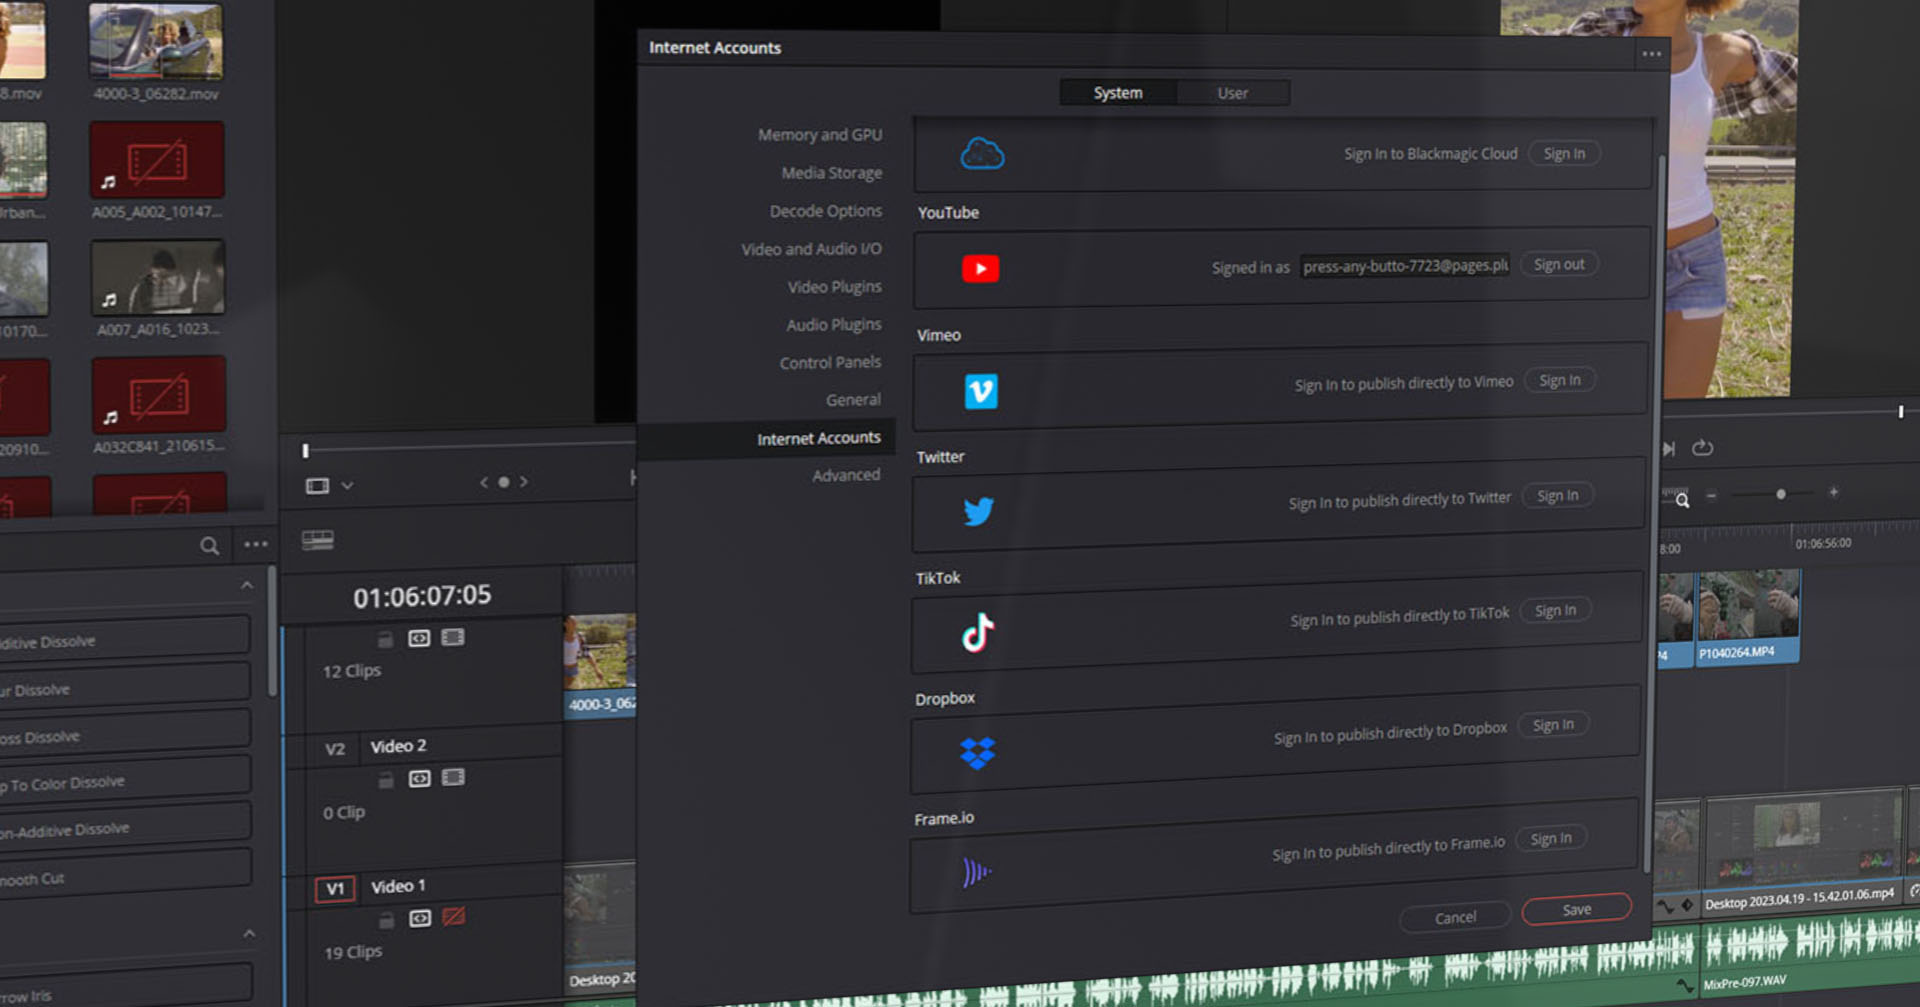Sign in to Twitter

pyautogui.click(x=1558, y=496)
